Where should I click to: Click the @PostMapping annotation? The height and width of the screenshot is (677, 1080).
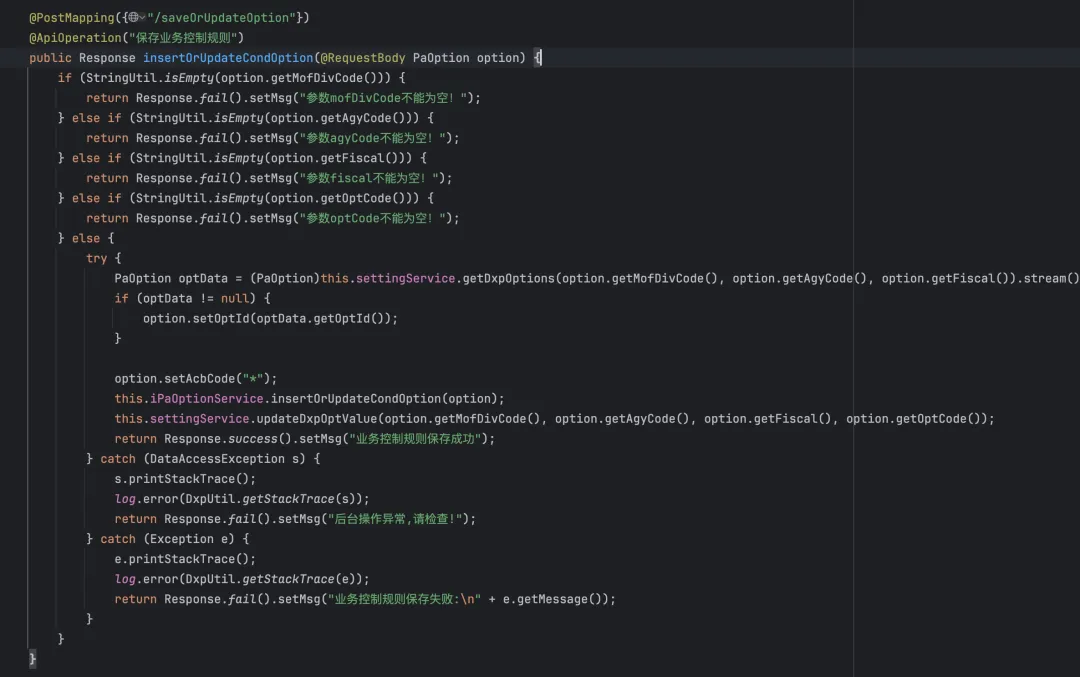(x=68, y=18)
